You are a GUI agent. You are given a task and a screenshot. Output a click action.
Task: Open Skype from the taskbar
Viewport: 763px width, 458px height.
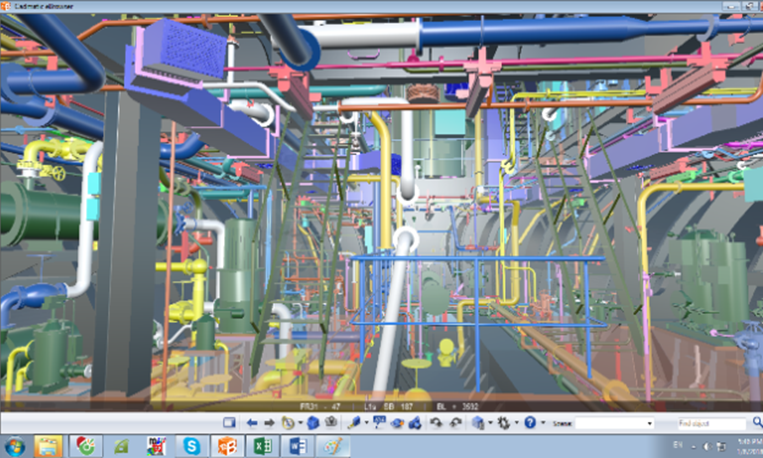pyautogui.click(x=191, y=446)
